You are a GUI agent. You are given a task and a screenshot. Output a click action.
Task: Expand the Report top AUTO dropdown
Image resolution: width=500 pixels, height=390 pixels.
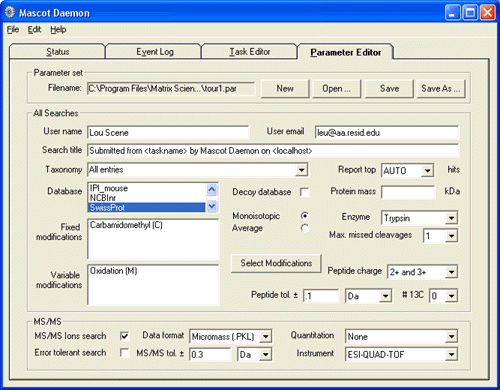[427, 171]
